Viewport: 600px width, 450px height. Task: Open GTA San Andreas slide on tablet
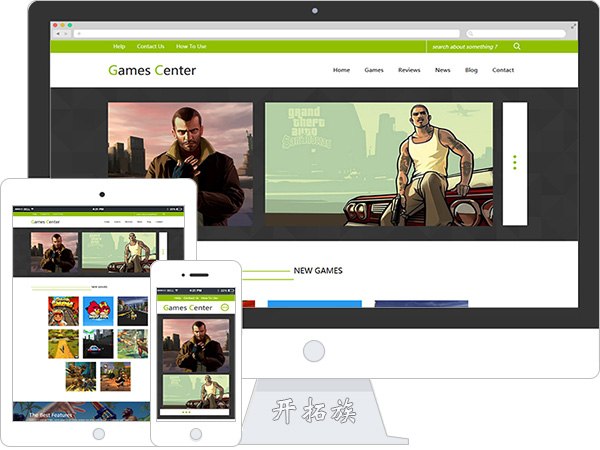pyautogui.click(x=119, y=252)
